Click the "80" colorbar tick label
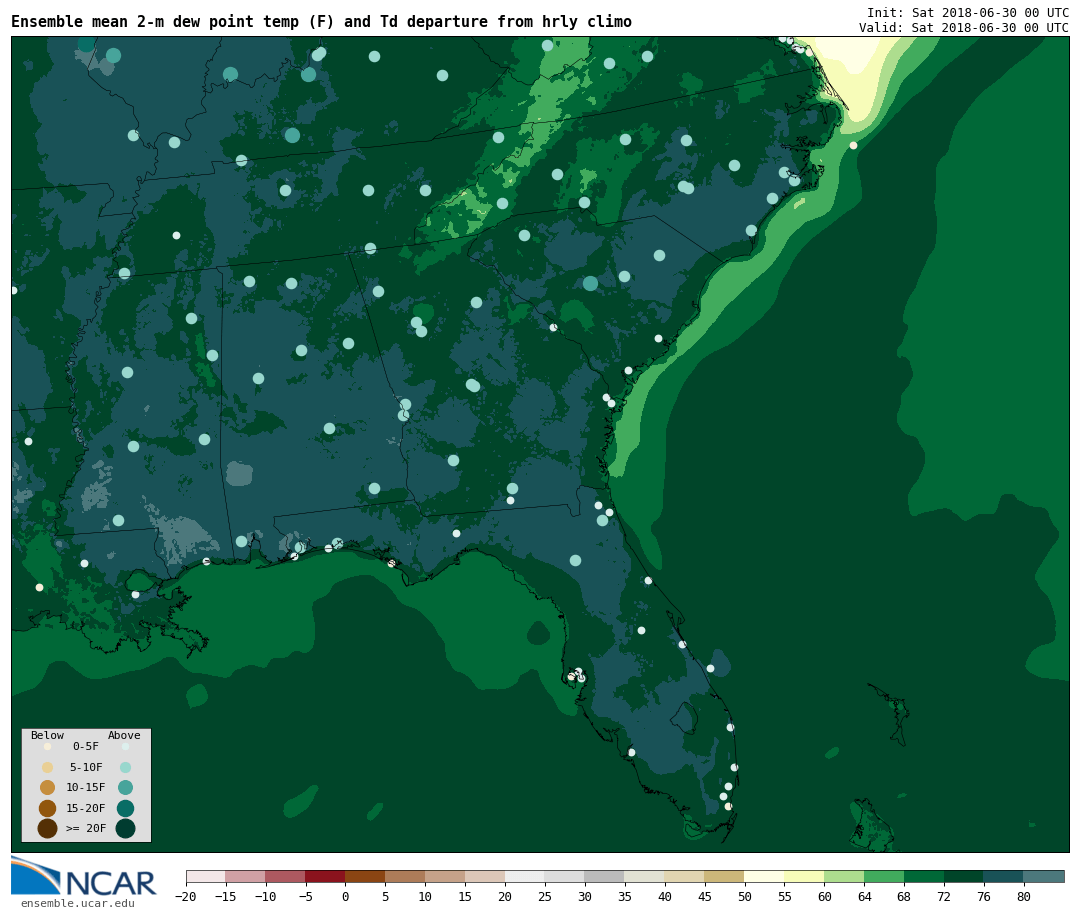The width and height of the screenshot is (1080, 915). pos(1024,896)
